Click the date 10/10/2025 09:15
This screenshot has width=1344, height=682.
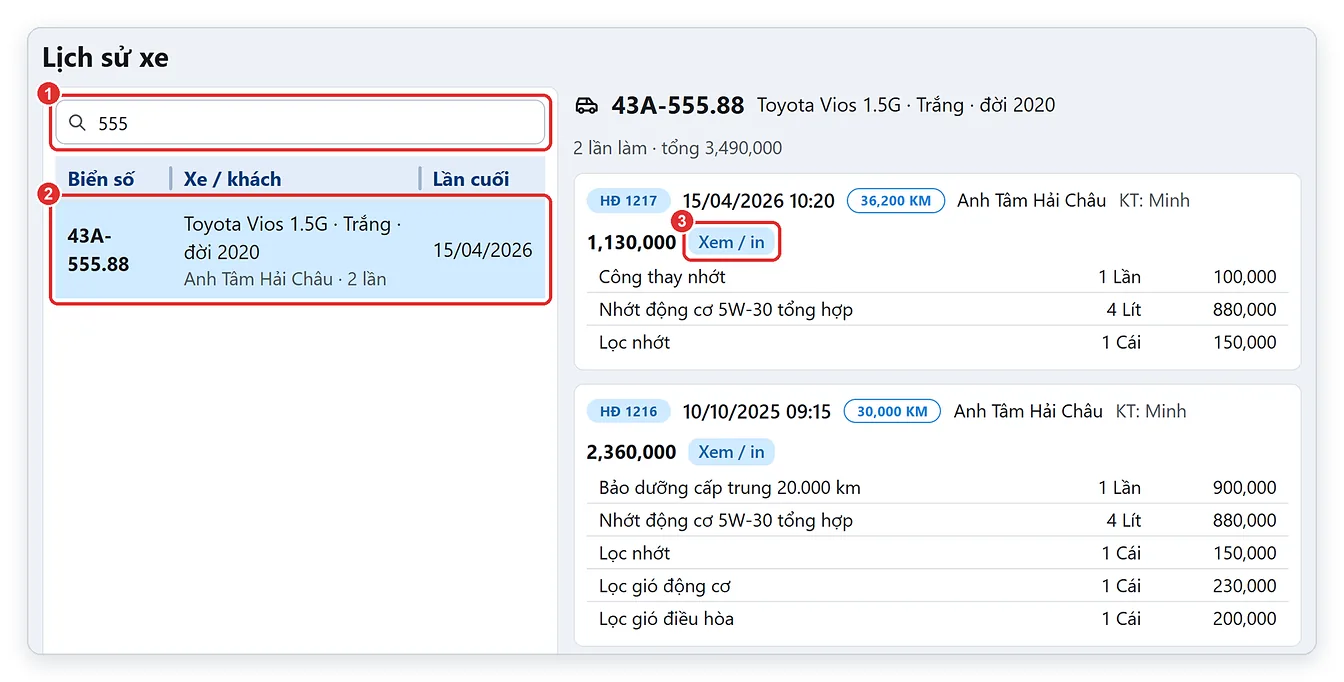click(x=756, y=411)
